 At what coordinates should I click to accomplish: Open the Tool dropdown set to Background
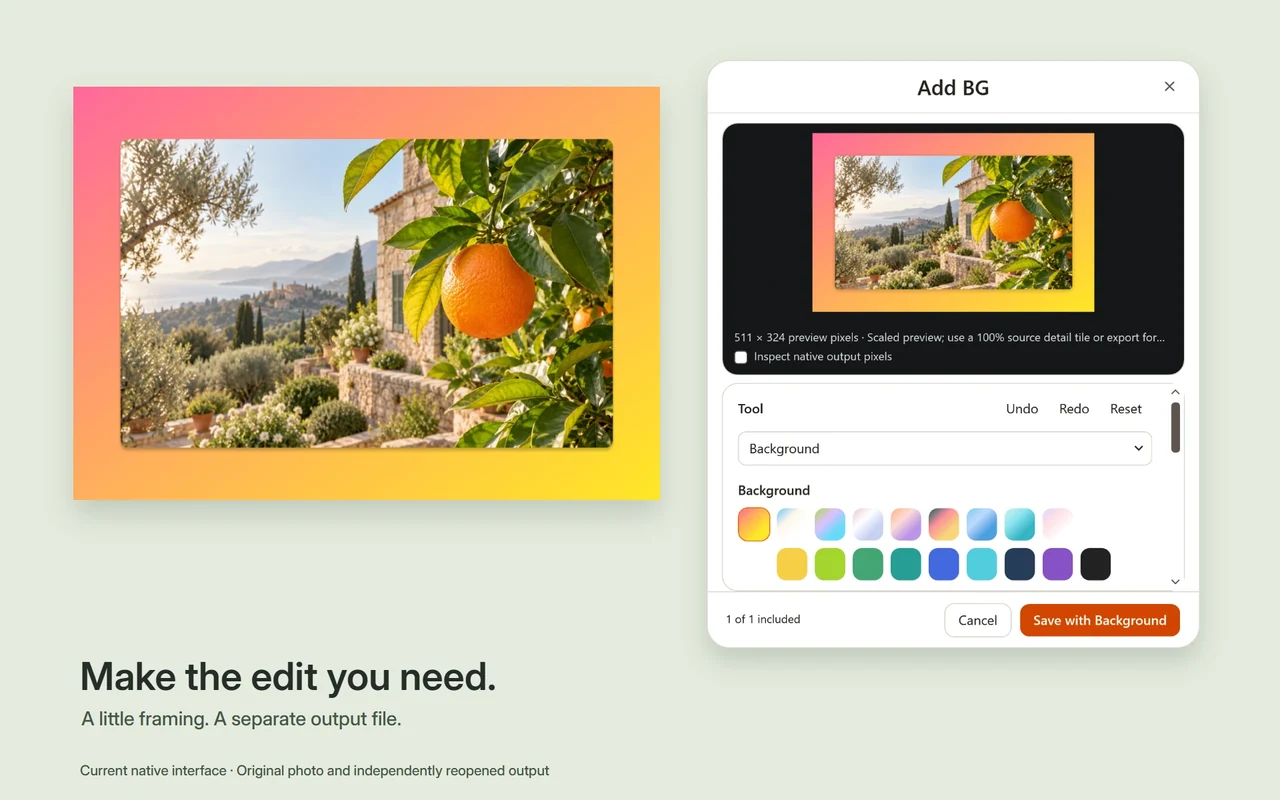coord(945,449)
